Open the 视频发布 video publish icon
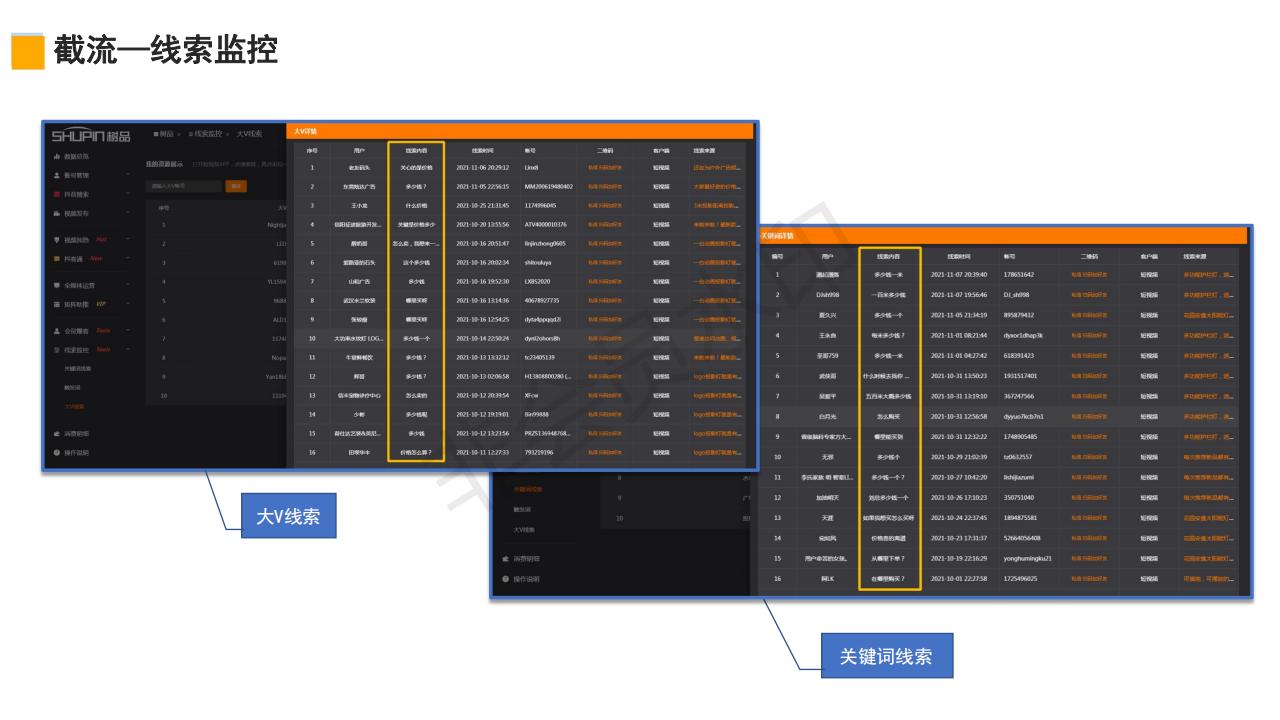1280x720 pixels. [55, 214]
